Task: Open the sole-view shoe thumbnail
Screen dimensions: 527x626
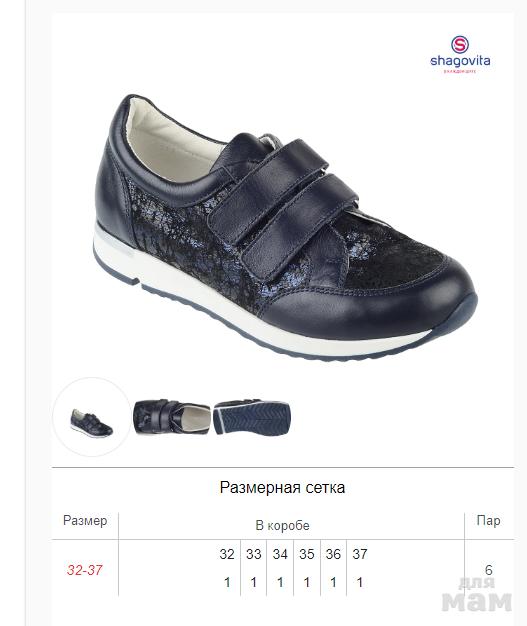Action: 252,418
